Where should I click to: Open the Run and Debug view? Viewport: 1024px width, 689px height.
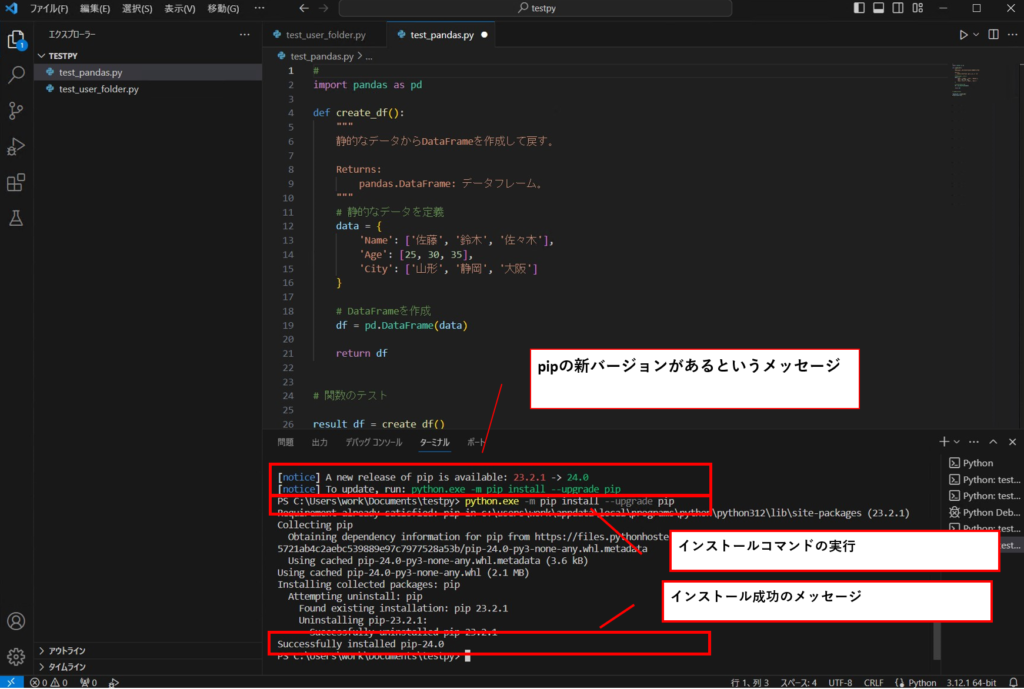[16, 146]
